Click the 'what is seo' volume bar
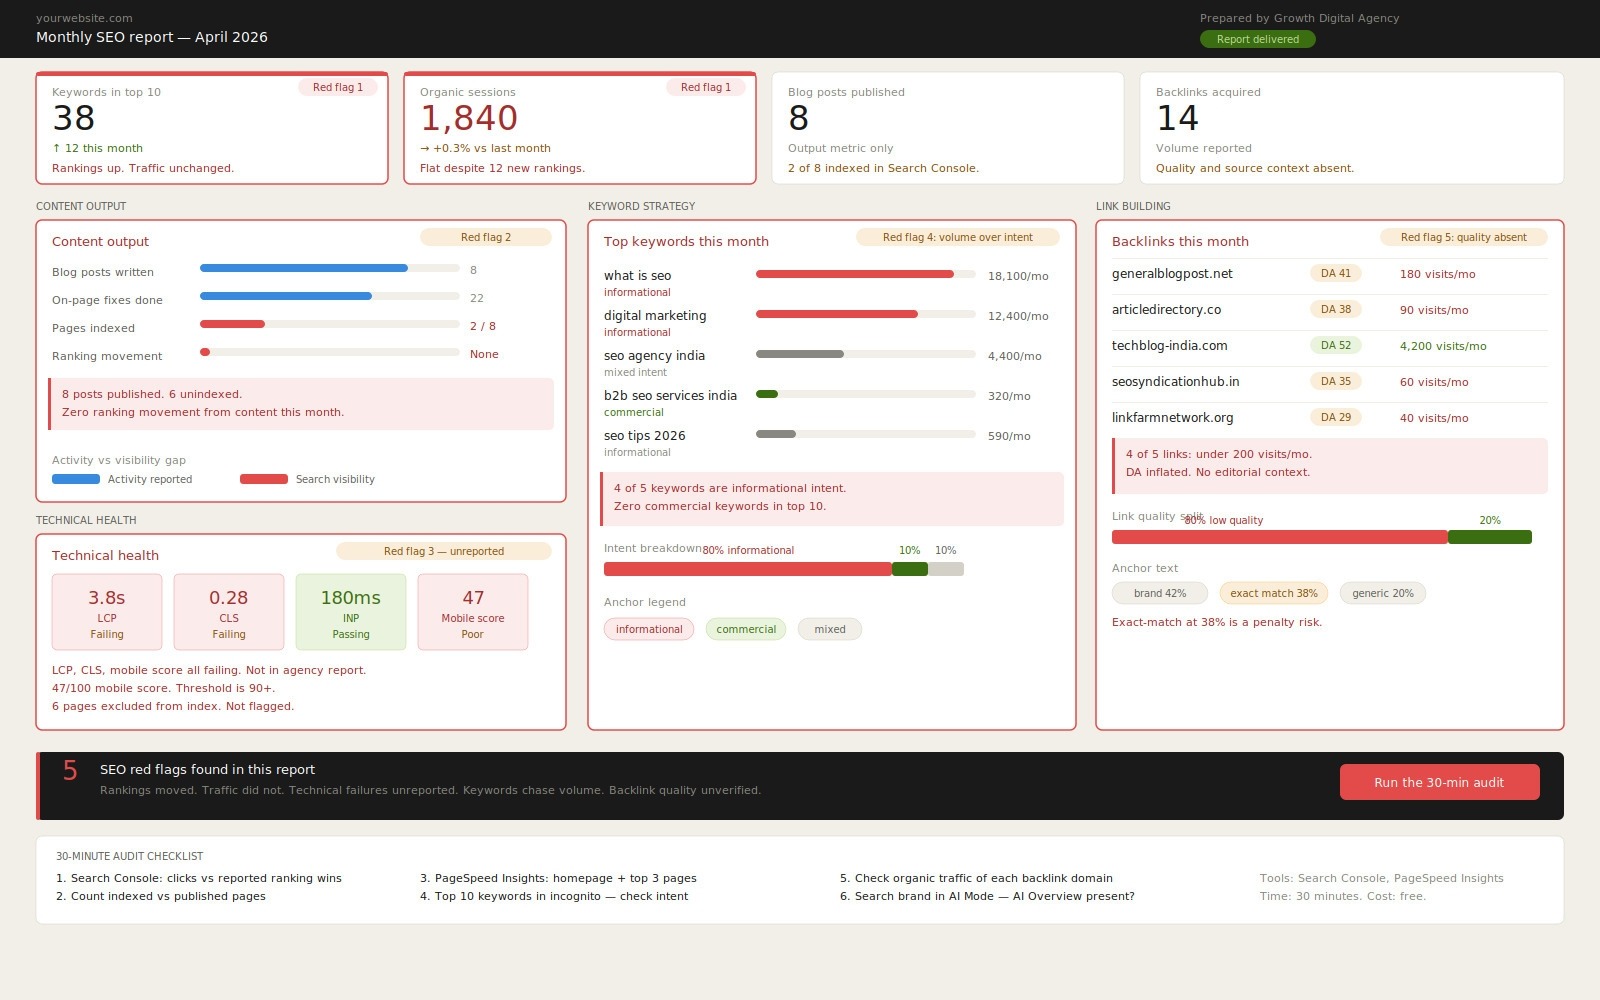Viewport: 1600px width, 1000px height. pyautogui.click(x=866, y=274)
